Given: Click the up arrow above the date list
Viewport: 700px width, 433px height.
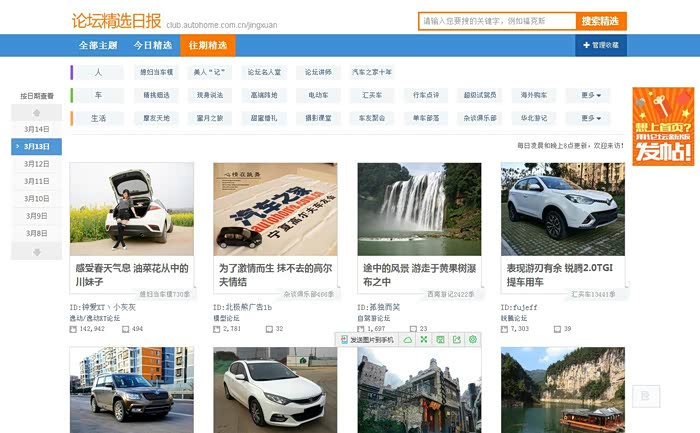Looking at the screenshot, I should (37, 113).
